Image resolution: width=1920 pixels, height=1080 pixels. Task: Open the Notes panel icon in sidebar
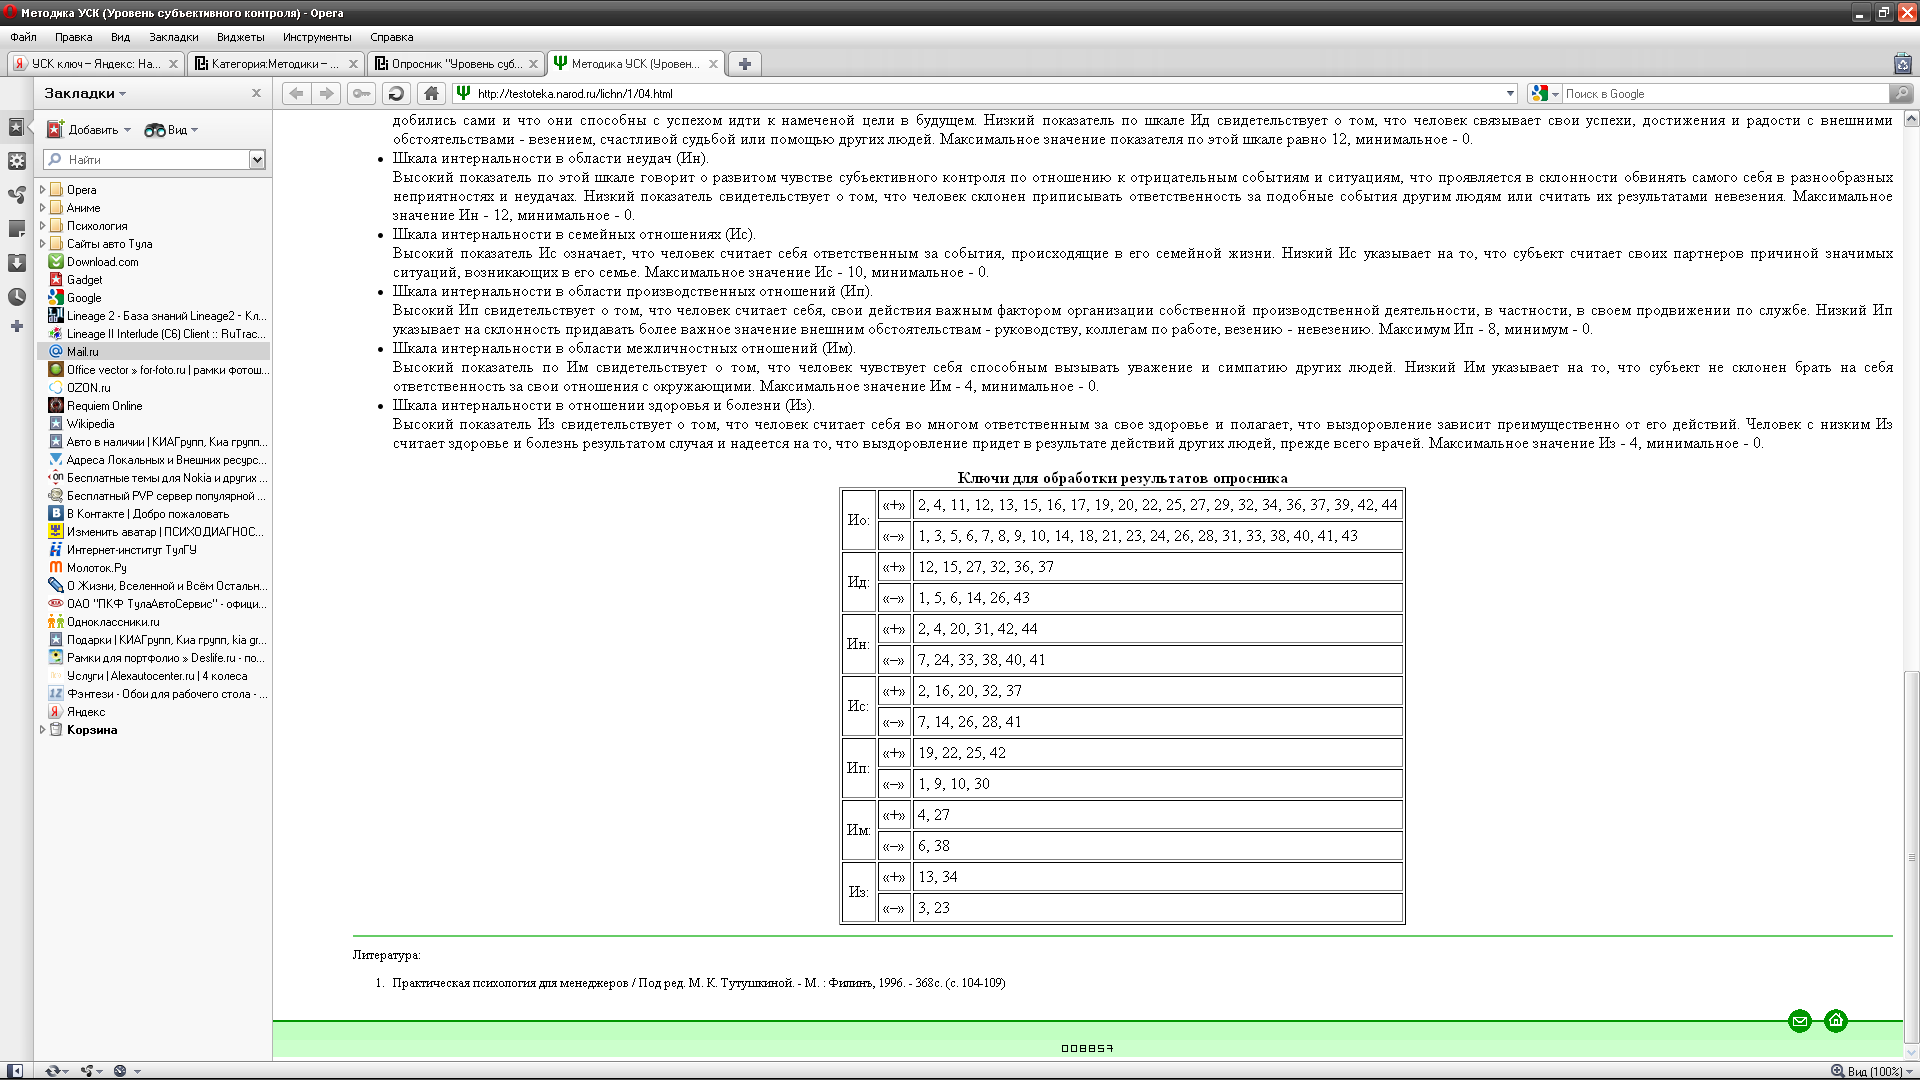tap(16, 229)
